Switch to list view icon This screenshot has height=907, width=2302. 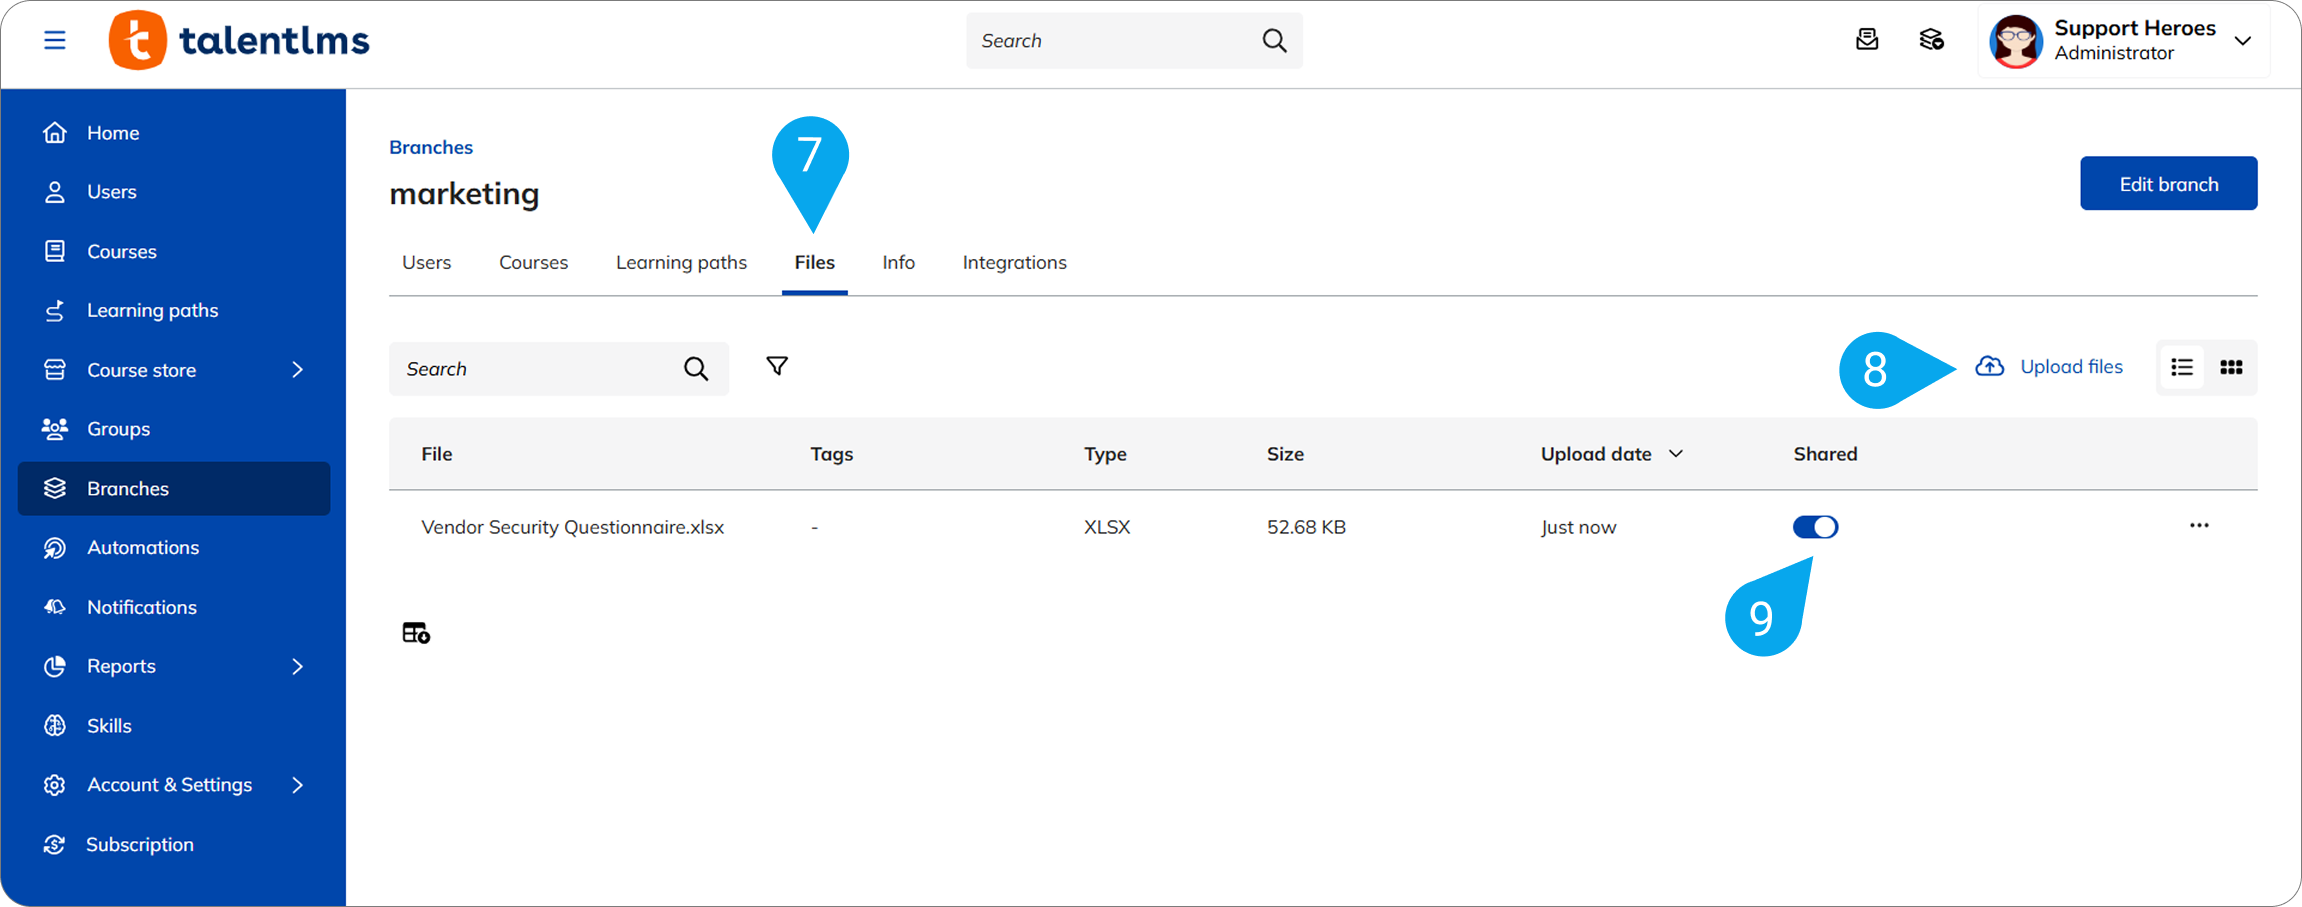click(x=2181, y=368)
